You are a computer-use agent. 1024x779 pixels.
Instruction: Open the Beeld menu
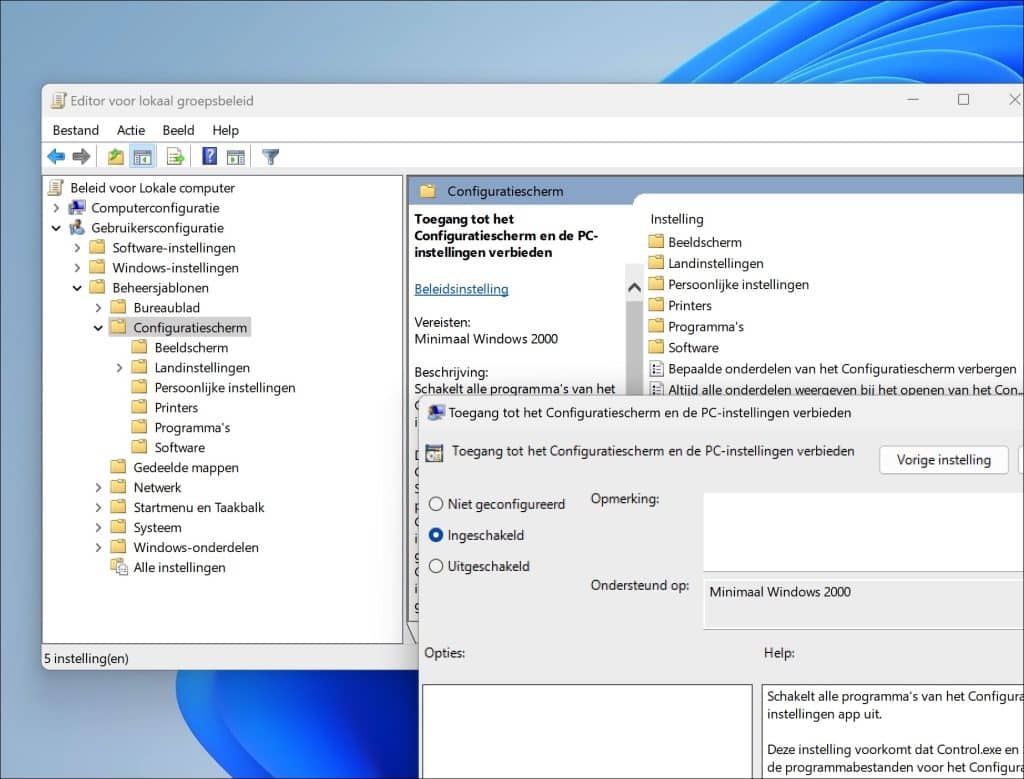pyautogui.click(x=178, y=130)
